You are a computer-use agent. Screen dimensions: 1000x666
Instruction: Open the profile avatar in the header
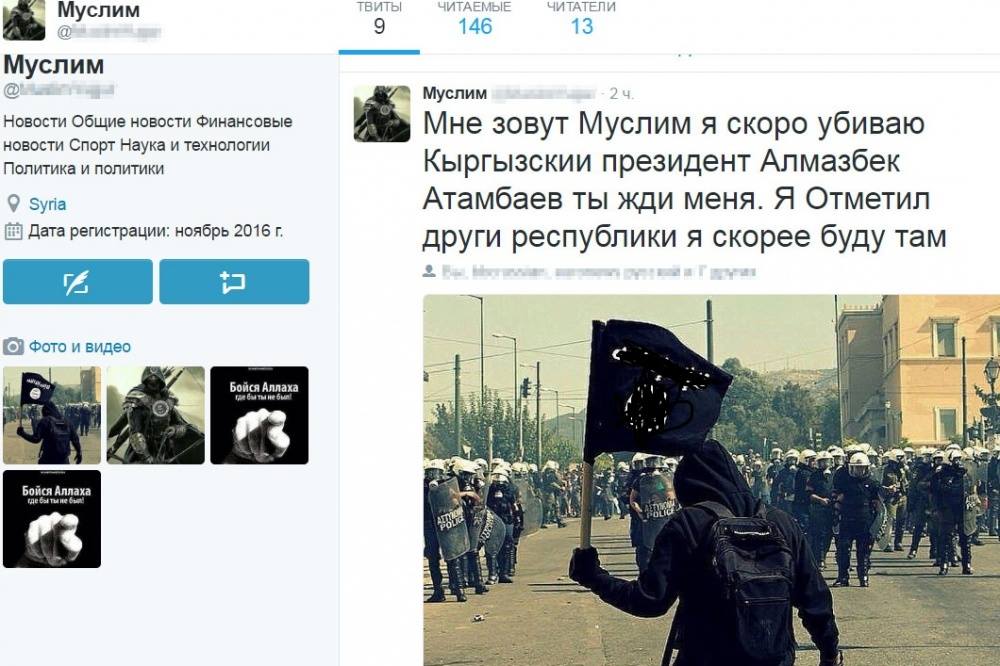24,20
